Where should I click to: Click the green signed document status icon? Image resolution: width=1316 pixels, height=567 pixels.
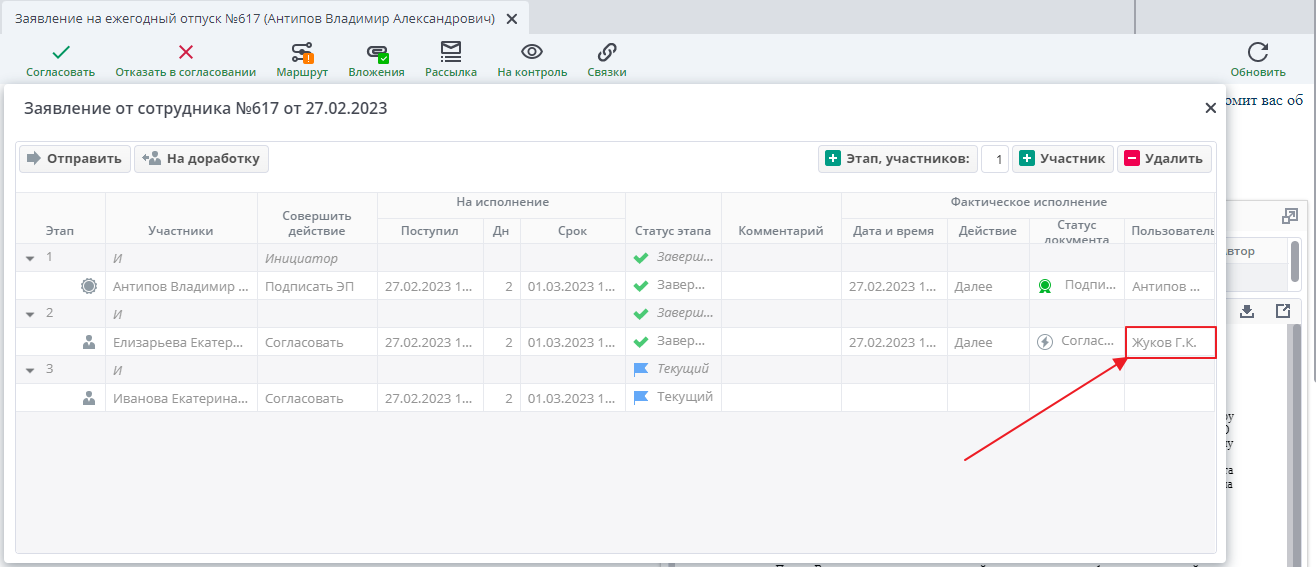coord(1045,286)
